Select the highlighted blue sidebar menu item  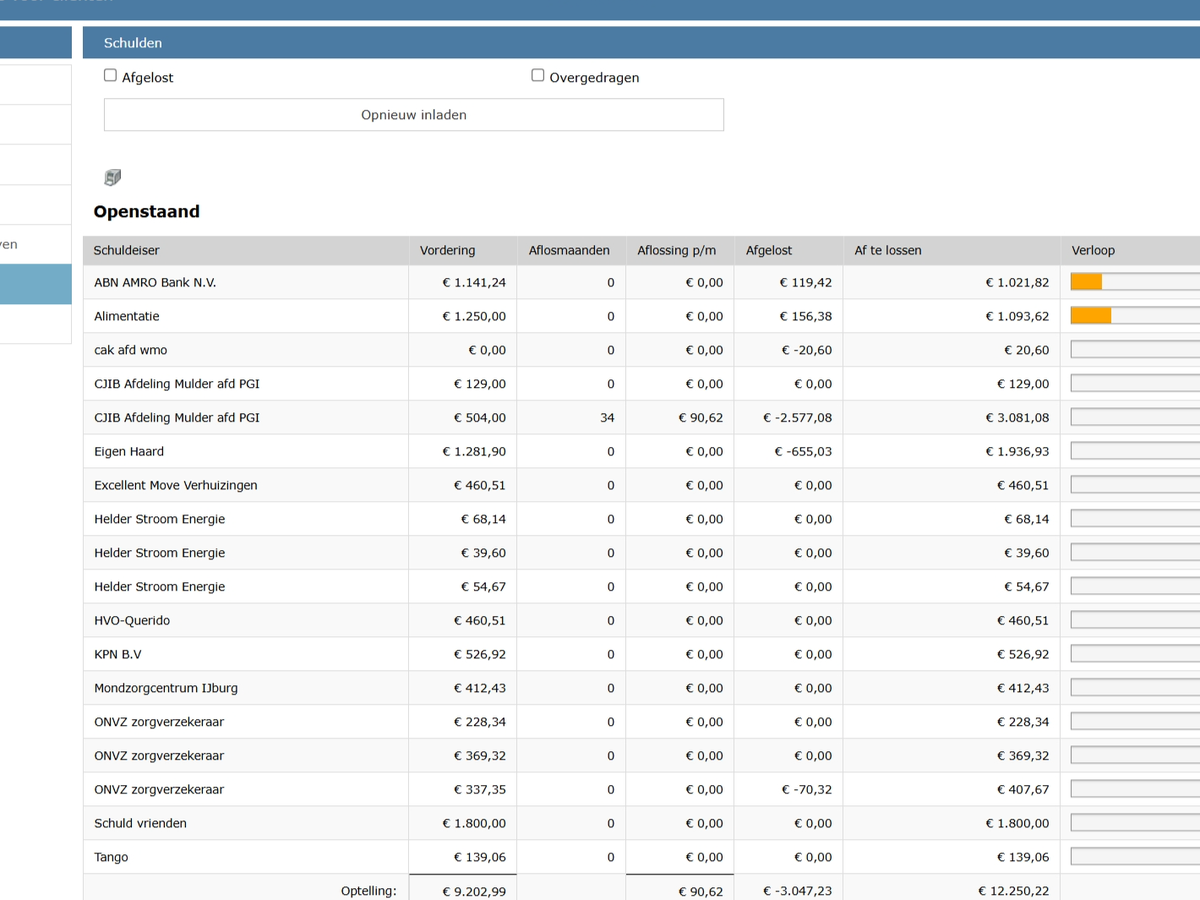pos(35,284)
